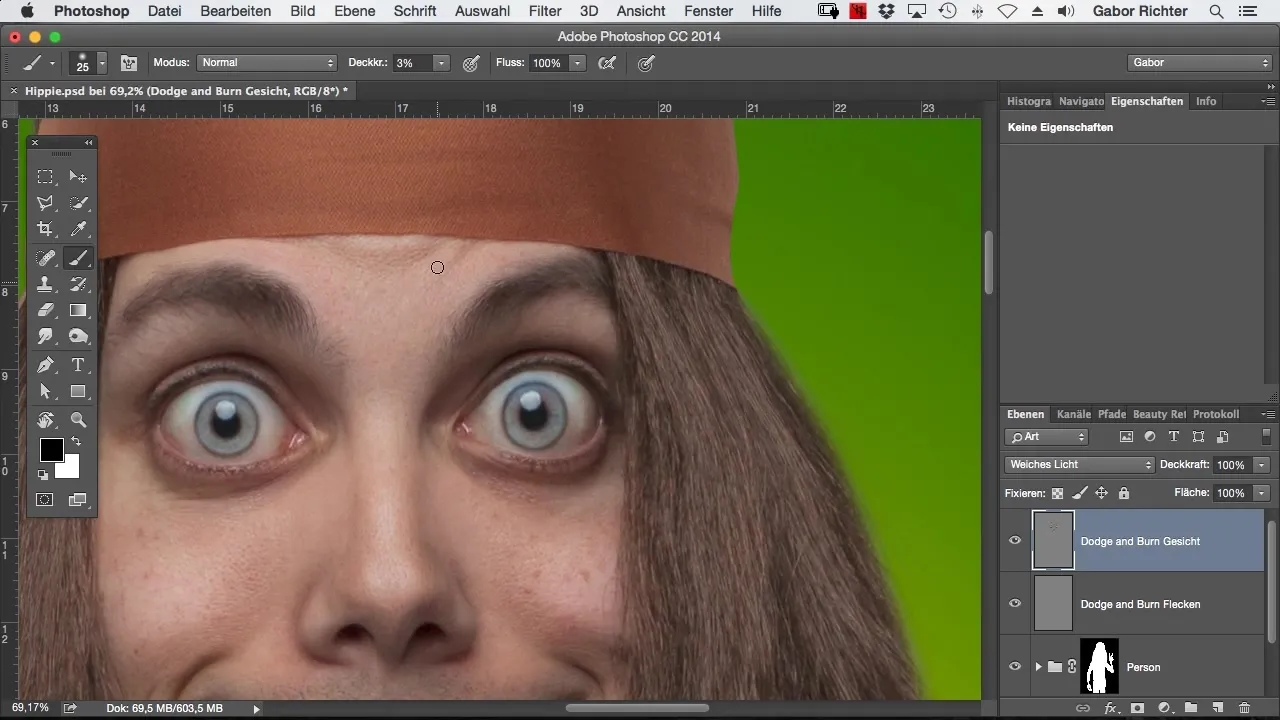Lock all in Fixieren row

(1124, 493)
